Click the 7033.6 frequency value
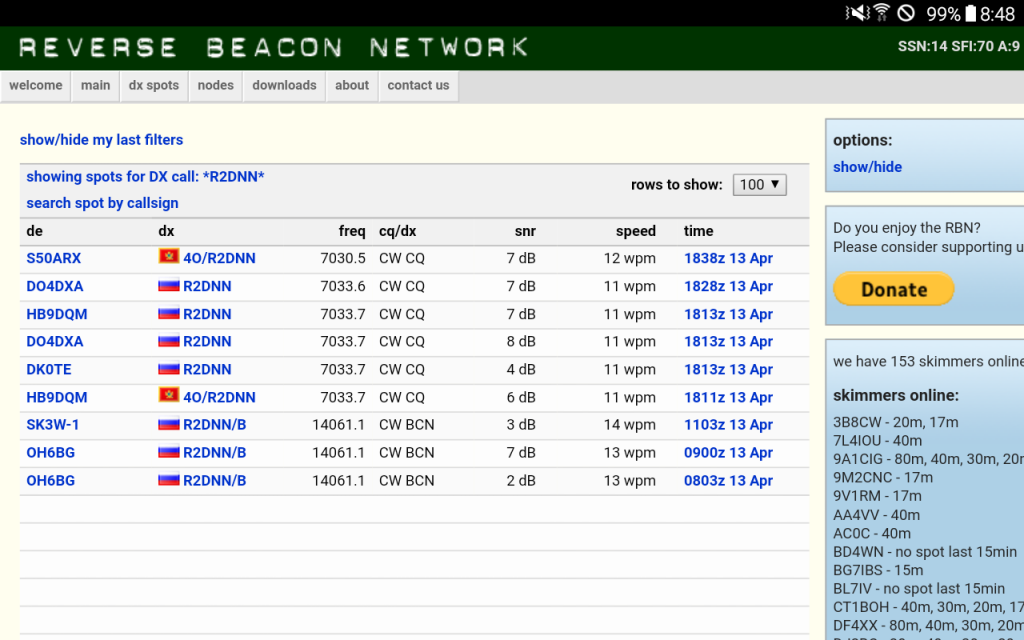The height and width of the screenshot is (640, 1024). (x=343, y=286)
